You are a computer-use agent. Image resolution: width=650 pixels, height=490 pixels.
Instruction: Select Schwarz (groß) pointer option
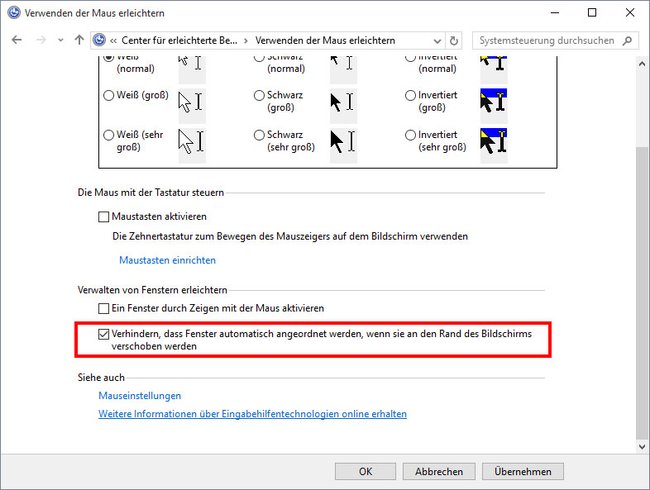[259, 95]
